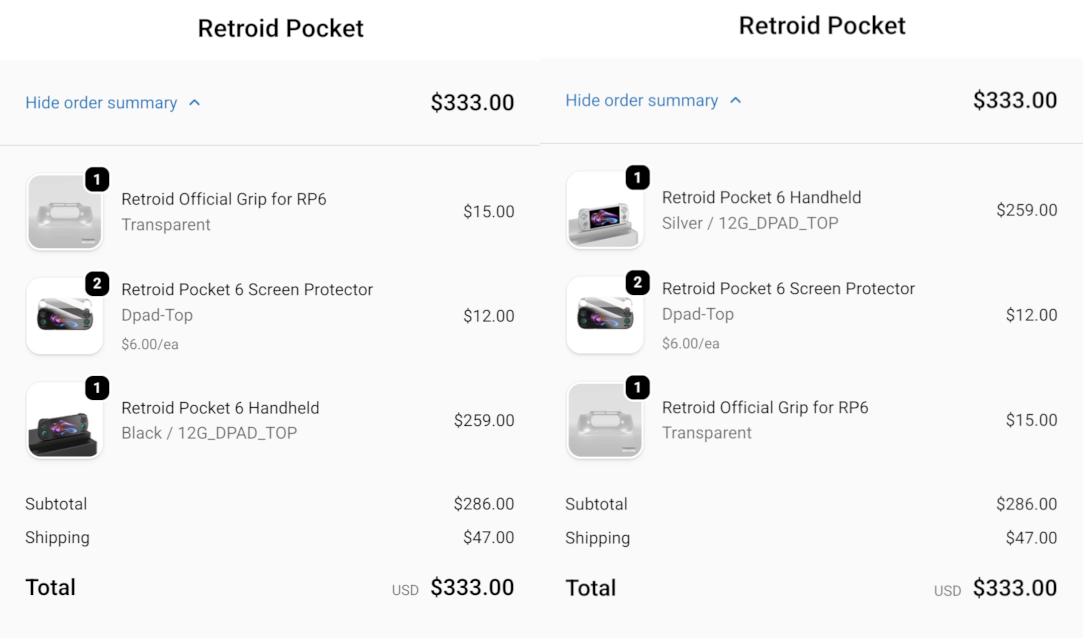The width and height of the screenshot is (1083, 638).
Task: Click the quantity badge on the Silver handheld
Action: coord(637,178)
